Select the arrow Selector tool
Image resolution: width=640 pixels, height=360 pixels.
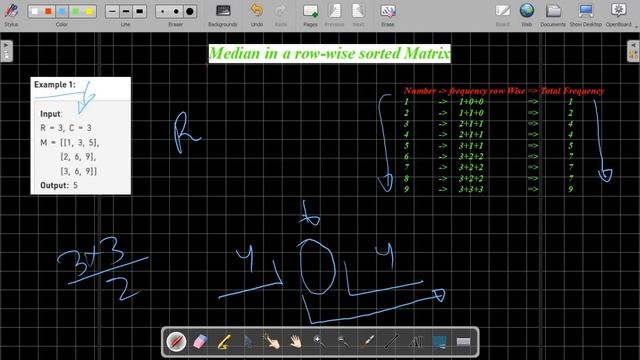pyautogui.click(x=248, y=342)
